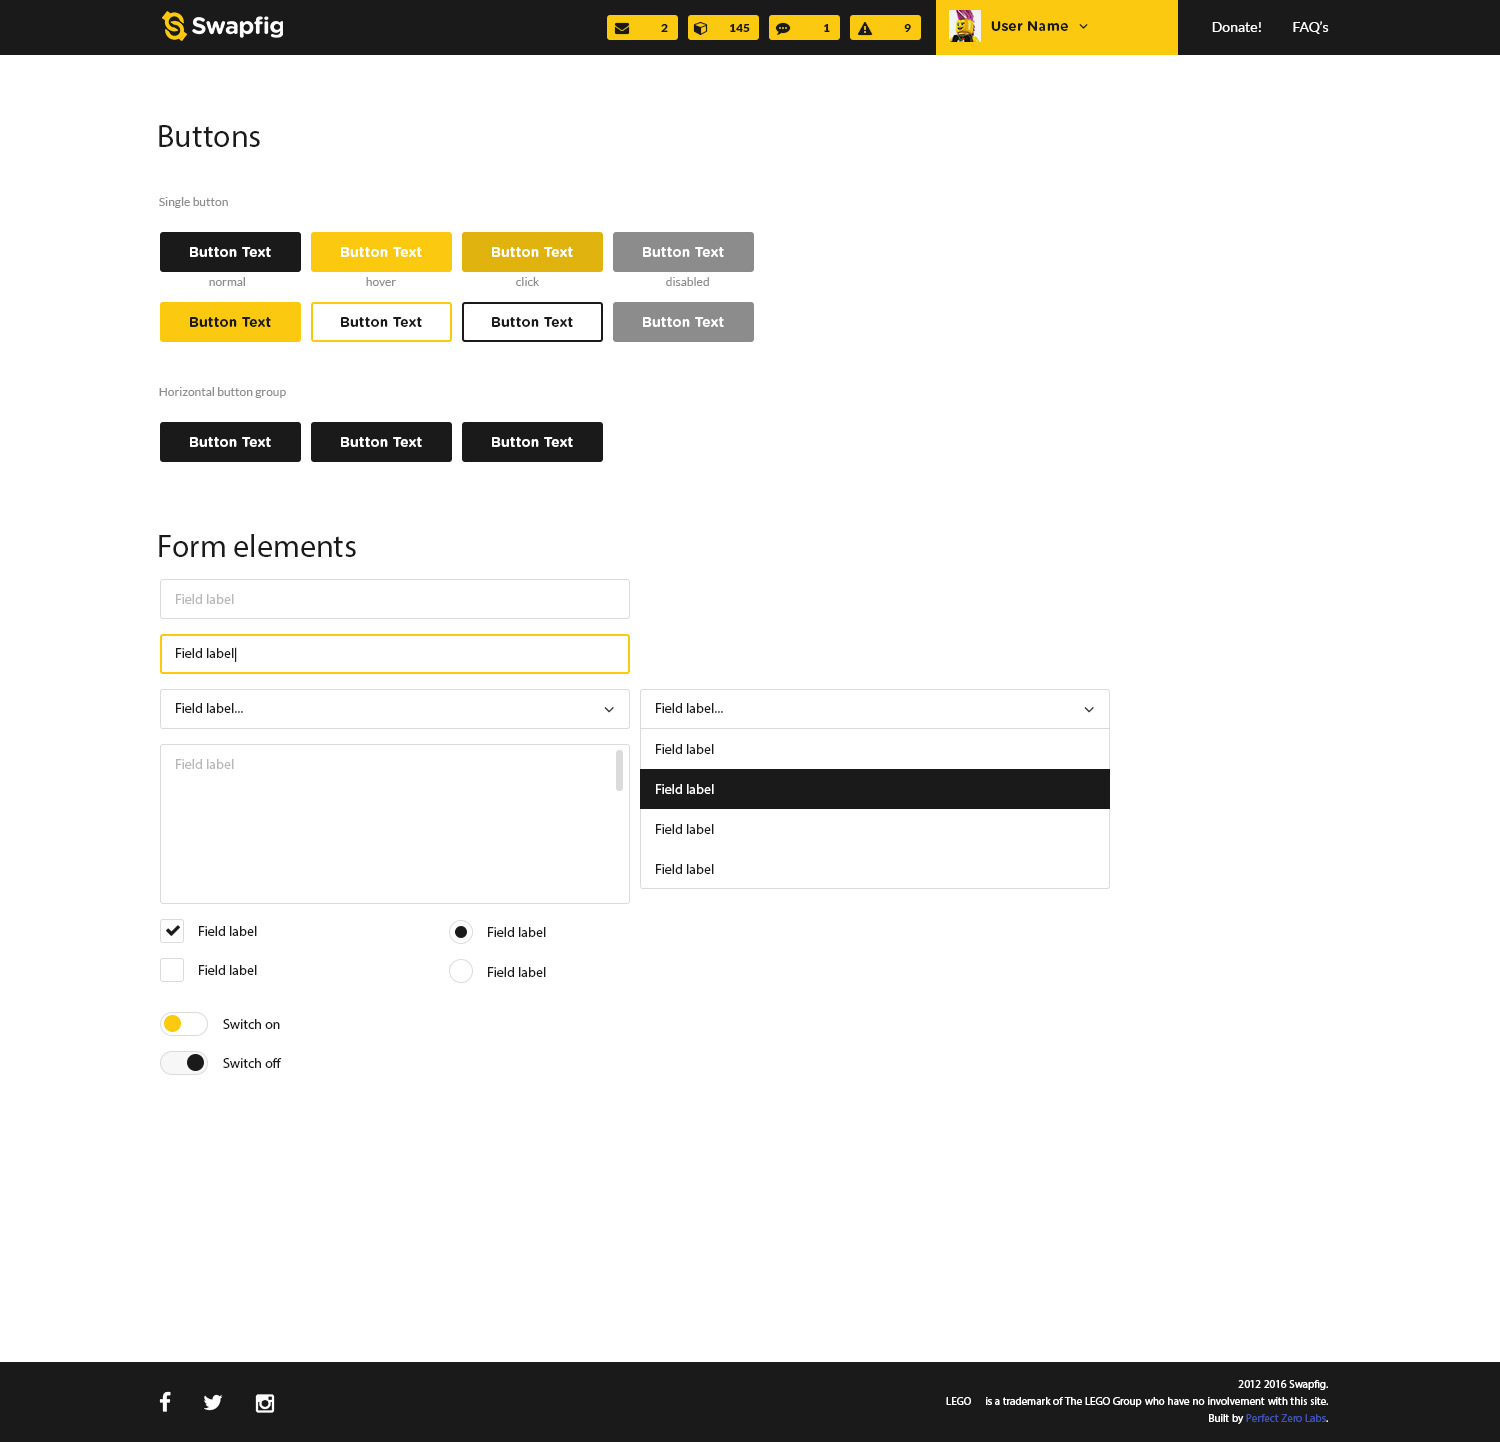Click the normal black Button Text button
This screenshot has height=1442, width=1500.
coord(230,251)
